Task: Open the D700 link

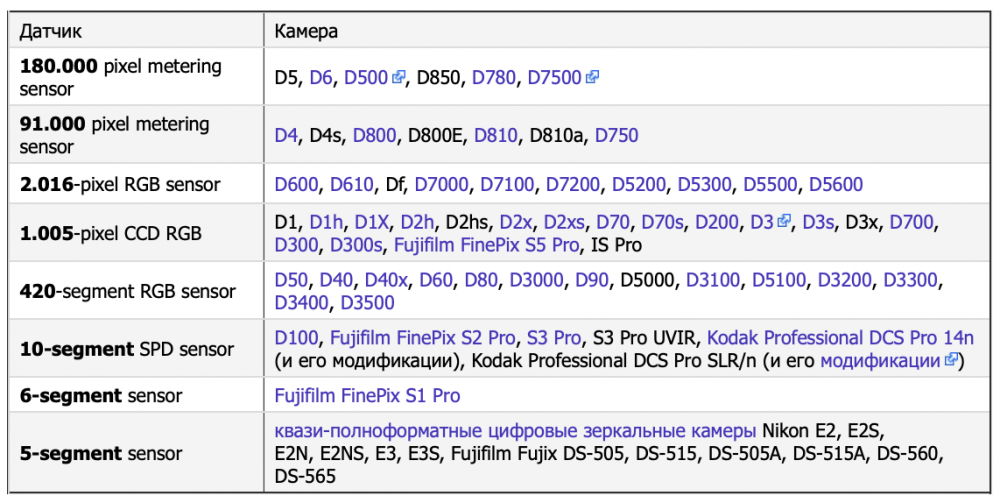Action: tap(911, 222)
